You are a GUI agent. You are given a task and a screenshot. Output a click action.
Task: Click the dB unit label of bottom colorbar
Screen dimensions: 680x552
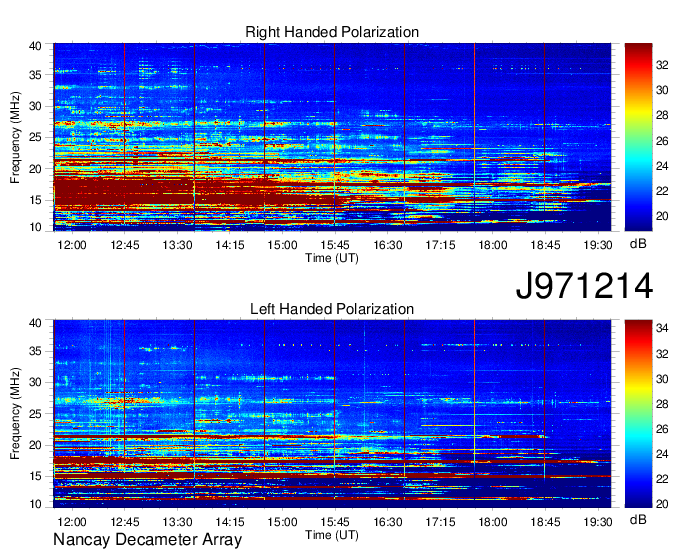(x=638, y=519)
